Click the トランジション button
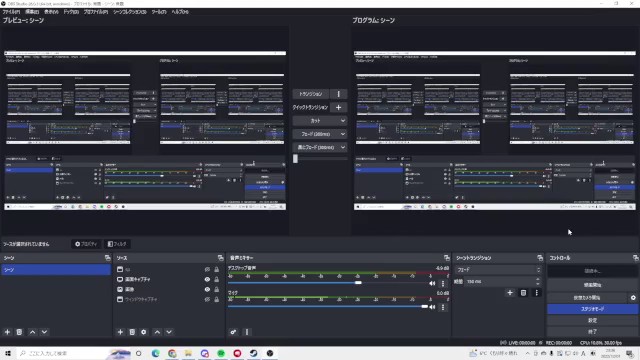 (311, 94)
